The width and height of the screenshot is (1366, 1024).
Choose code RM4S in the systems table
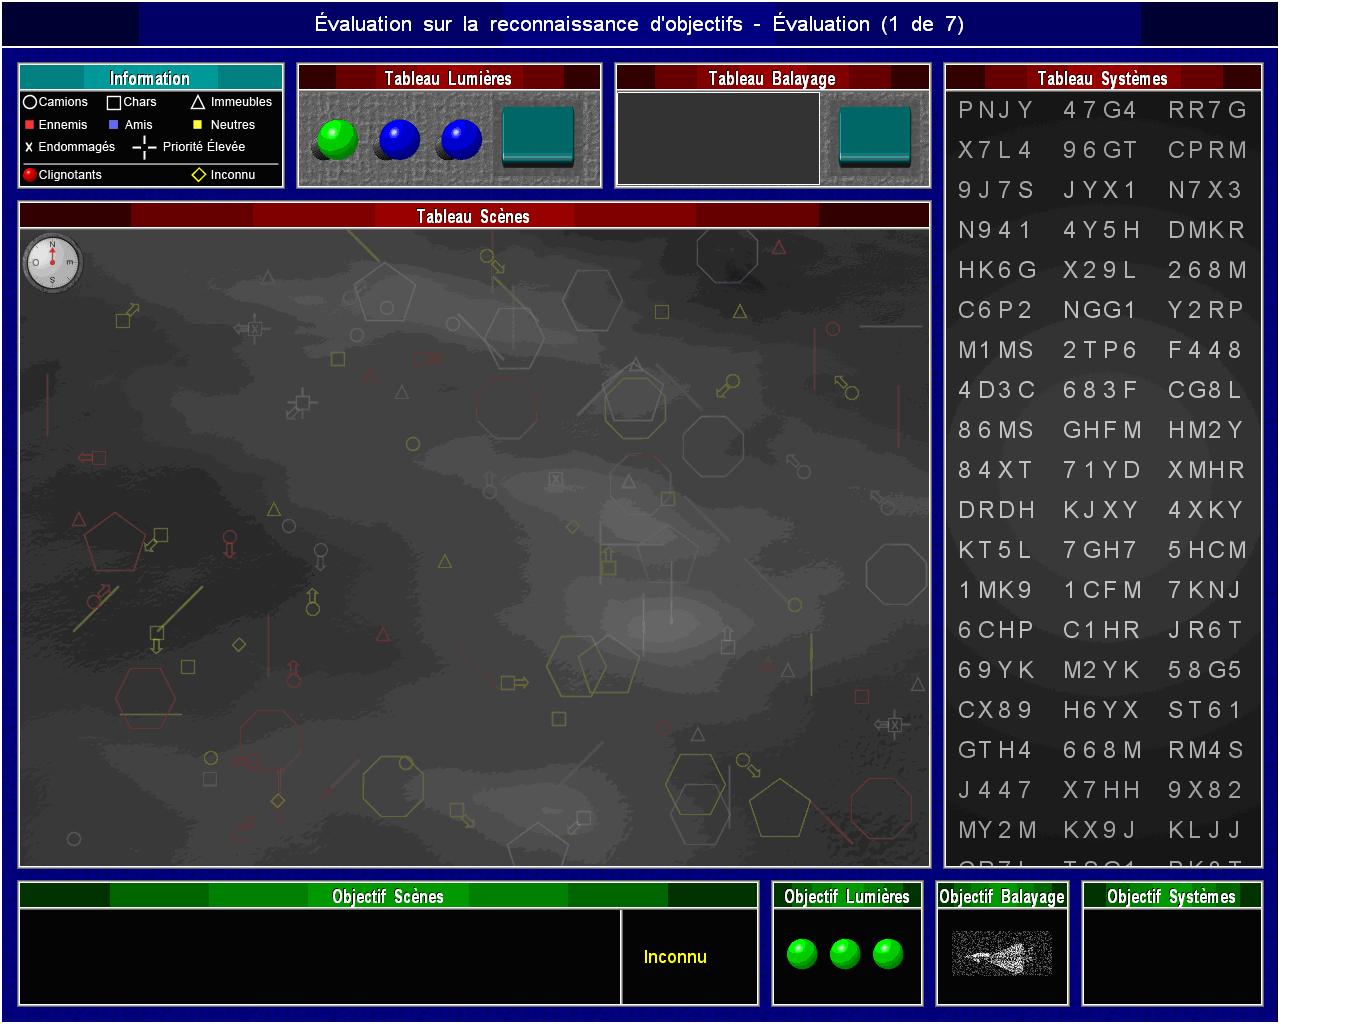coord(1206,750)
